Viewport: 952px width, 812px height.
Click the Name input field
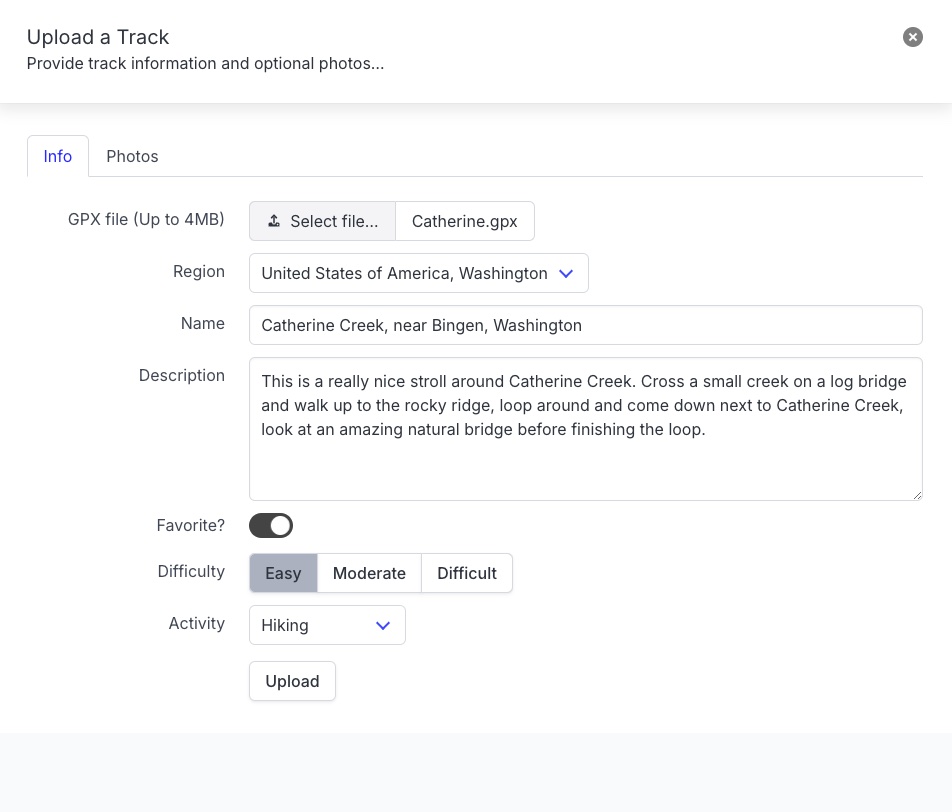point(585,325)
